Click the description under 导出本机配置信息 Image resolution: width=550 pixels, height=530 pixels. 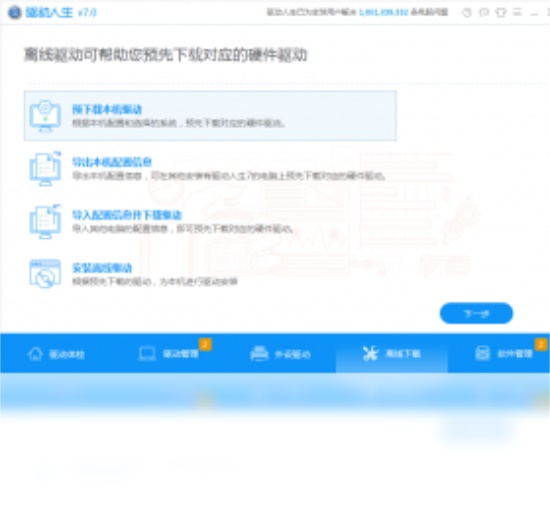(x=229, y=176)
